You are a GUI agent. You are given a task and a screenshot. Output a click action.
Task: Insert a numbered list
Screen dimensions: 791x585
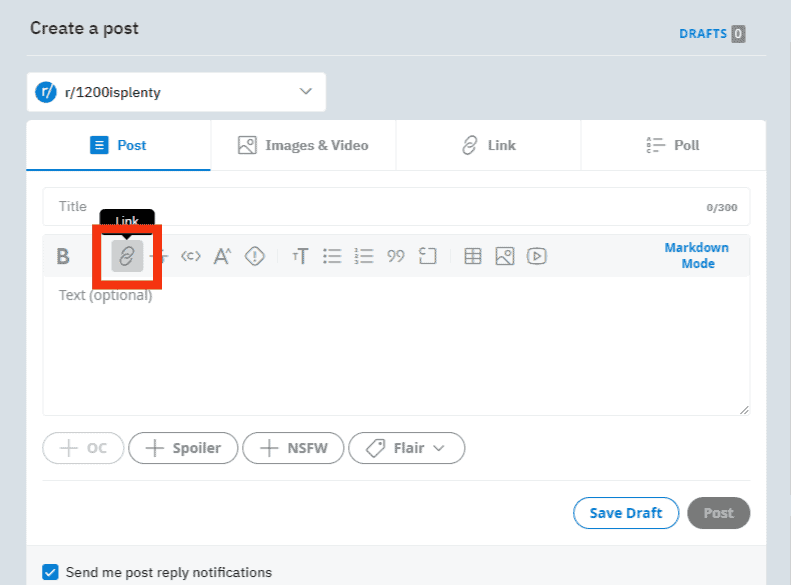(x=364, y=256)
